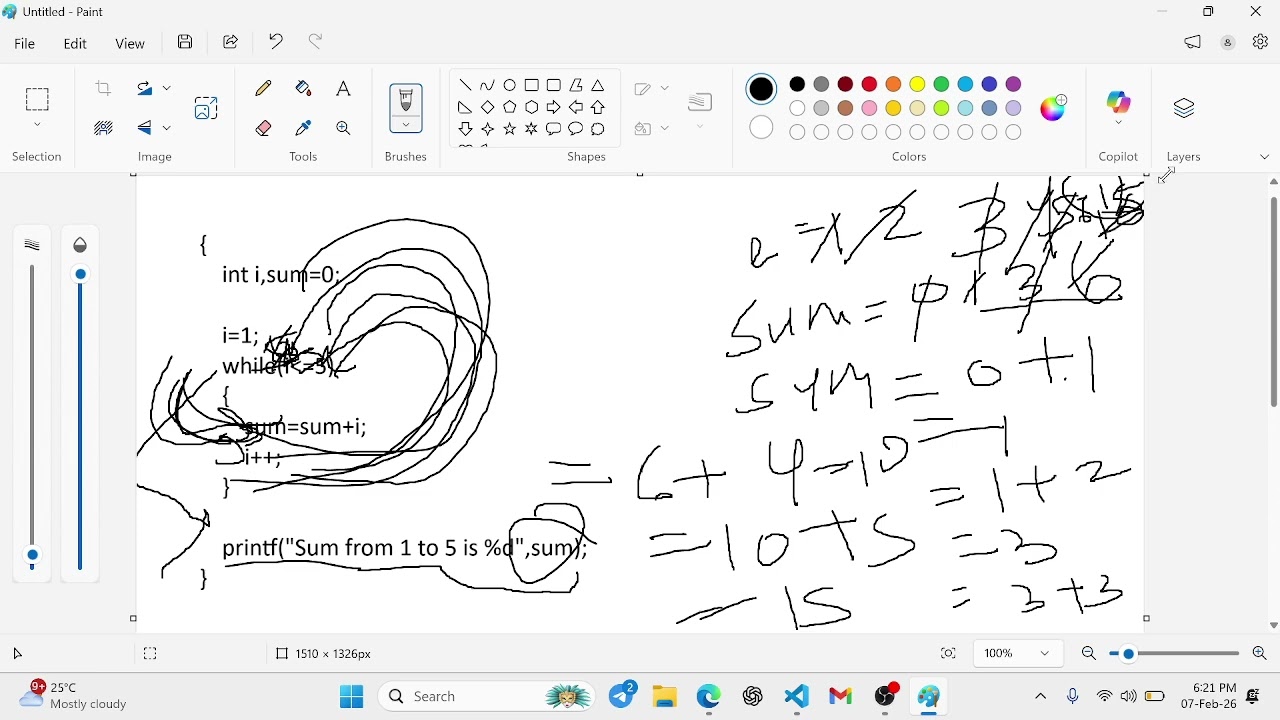
Task: Open the Edit menu
Action: click(x=76, y=44)
